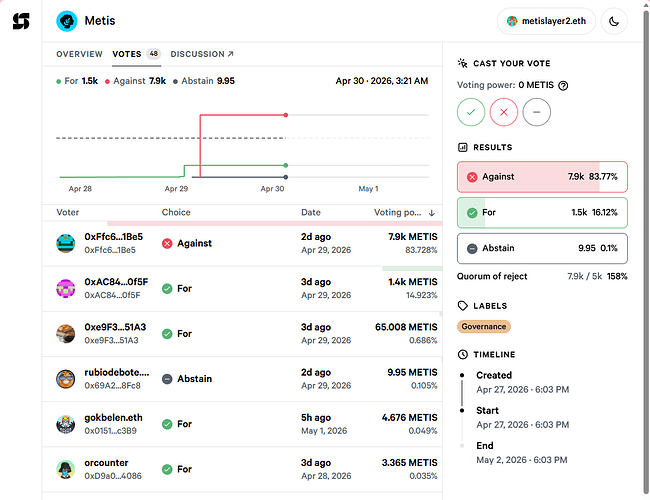650x500 pixels.
Task: Click the 65.008 METIS voting power value
Action: point(406,327)
